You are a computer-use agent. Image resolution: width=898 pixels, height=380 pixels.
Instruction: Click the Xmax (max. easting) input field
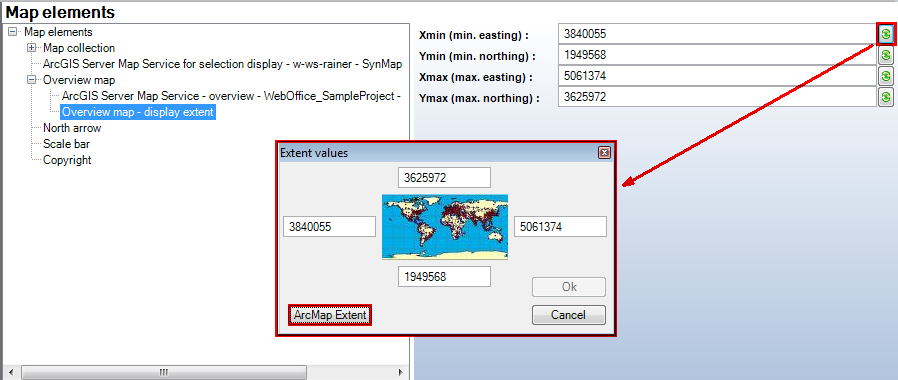[717, 76]
